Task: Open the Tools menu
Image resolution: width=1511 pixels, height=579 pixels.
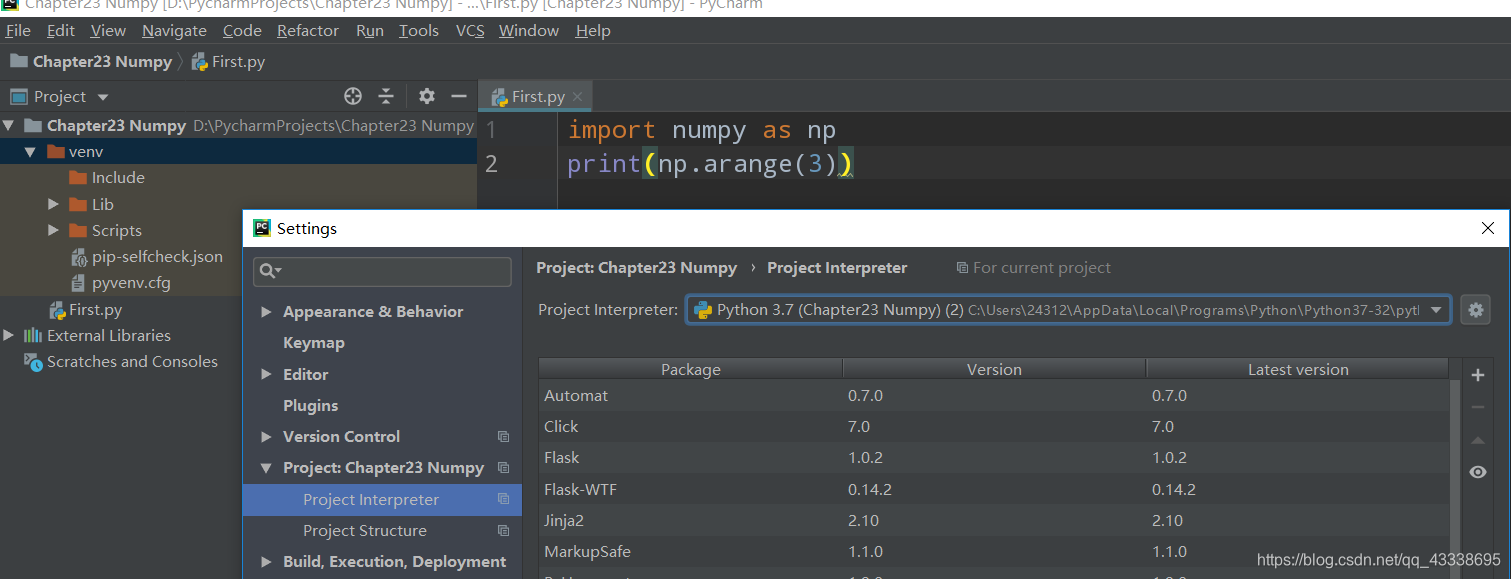Action: [x=419, y=31]
